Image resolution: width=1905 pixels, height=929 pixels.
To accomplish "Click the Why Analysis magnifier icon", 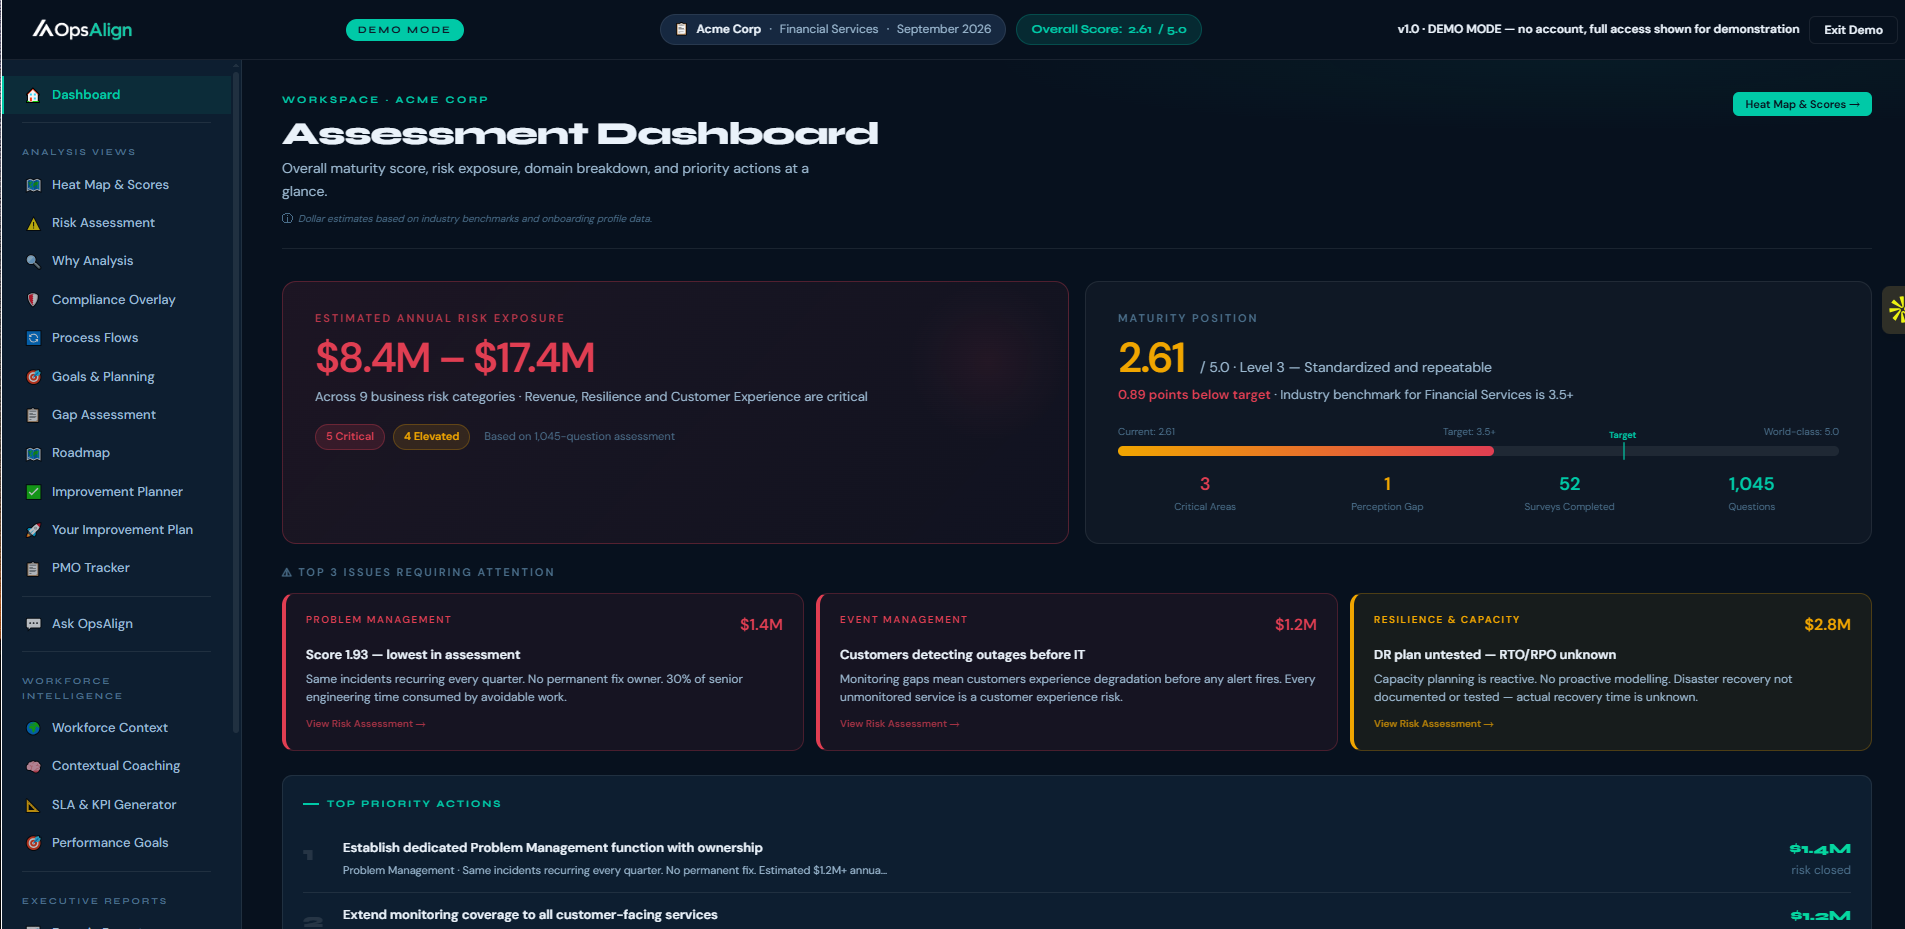I will point(33,261).
